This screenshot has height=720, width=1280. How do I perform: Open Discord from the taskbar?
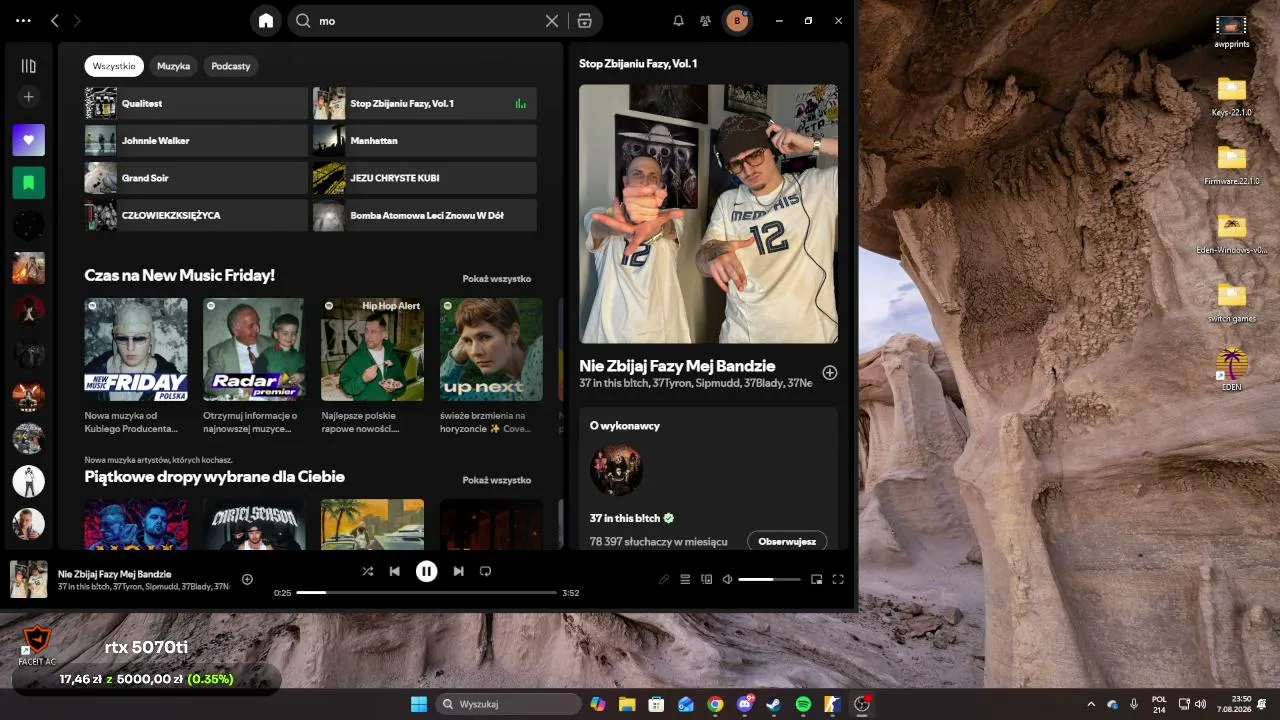pyautogui.click(x=744, y=704)
